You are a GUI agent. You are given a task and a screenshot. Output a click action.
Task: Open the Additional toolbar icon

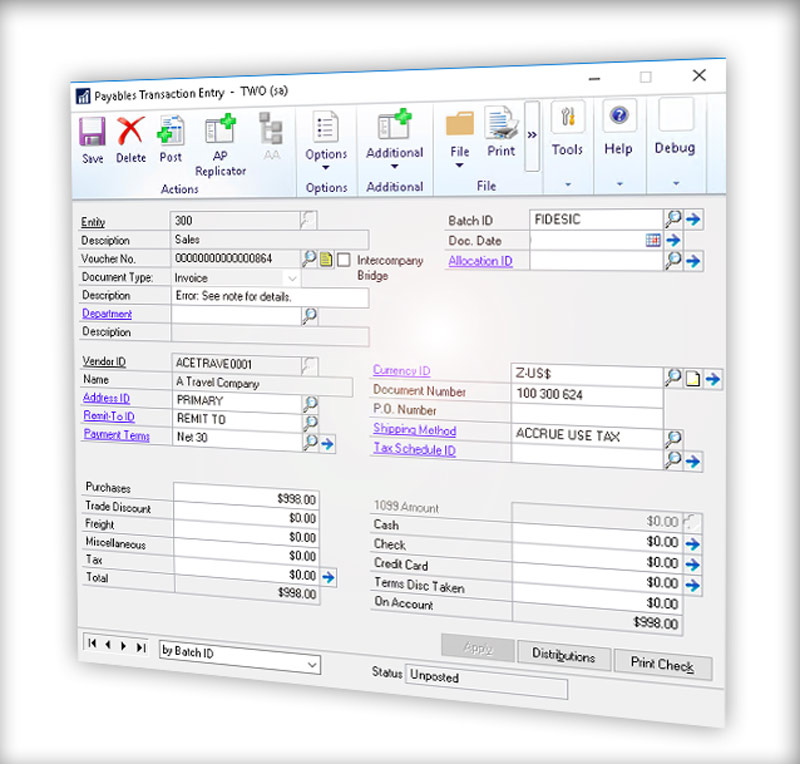point(394,124)
